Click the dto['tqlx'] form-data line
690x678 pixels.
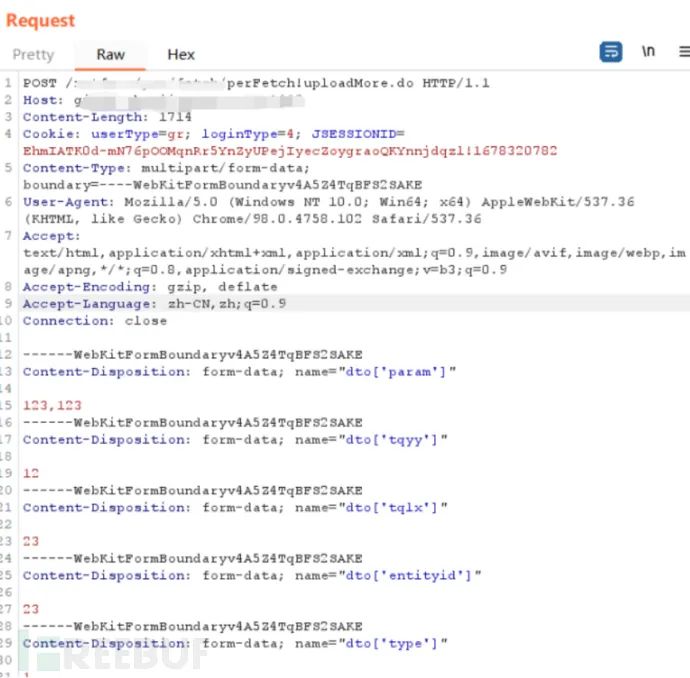tap(235, 507)
